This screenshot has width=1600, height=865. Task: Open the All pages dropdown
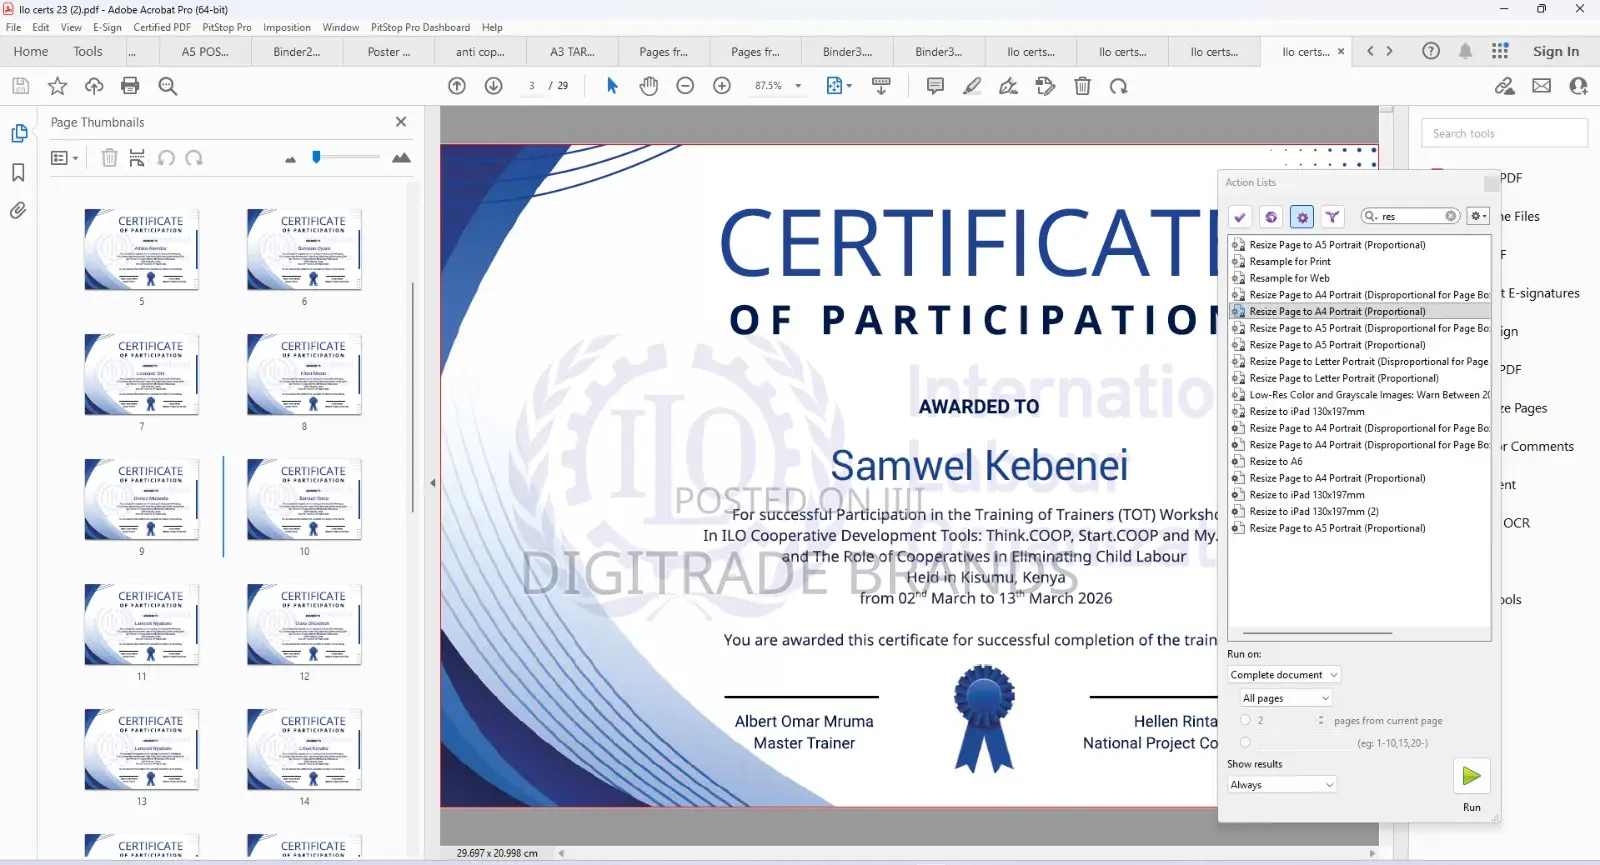[1285, 698]
